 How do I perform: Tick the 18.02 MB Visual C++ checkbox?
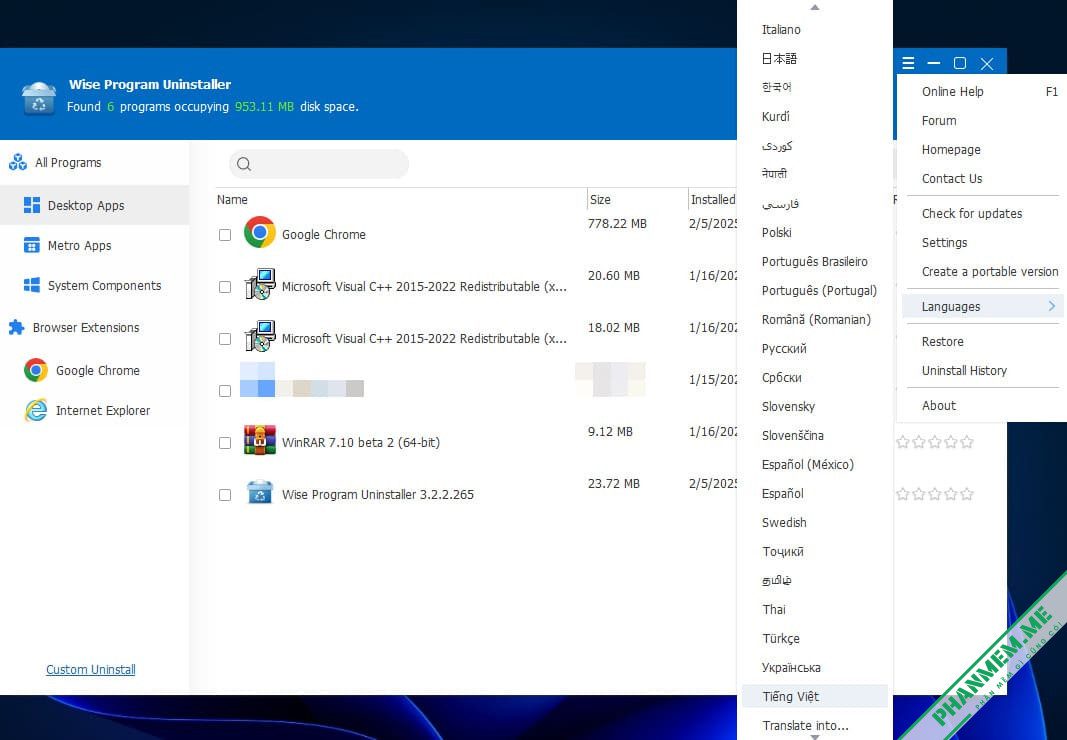225,339
